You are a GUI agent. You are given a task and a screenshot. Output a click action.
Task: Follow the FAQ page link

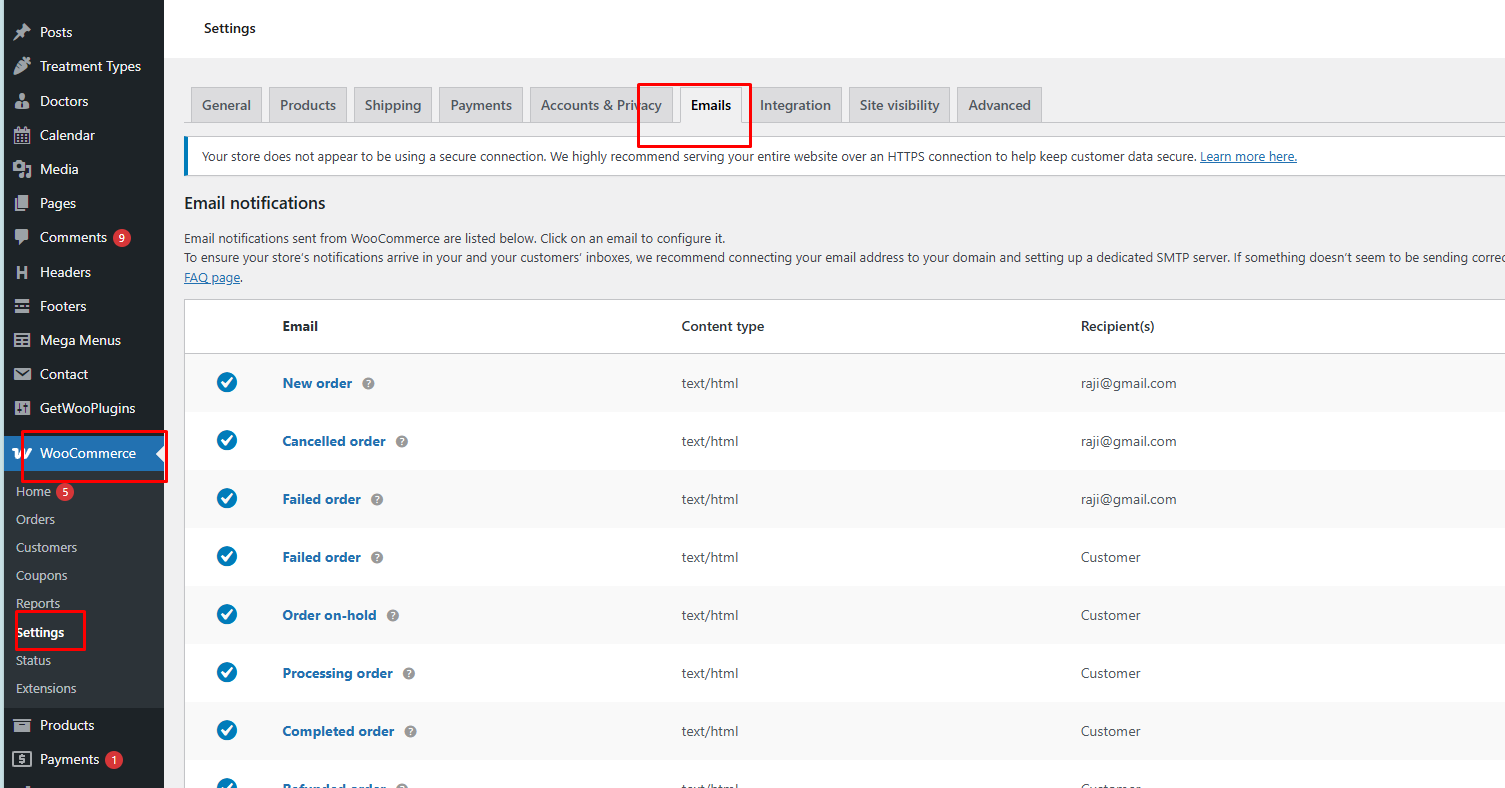(212, 277)
